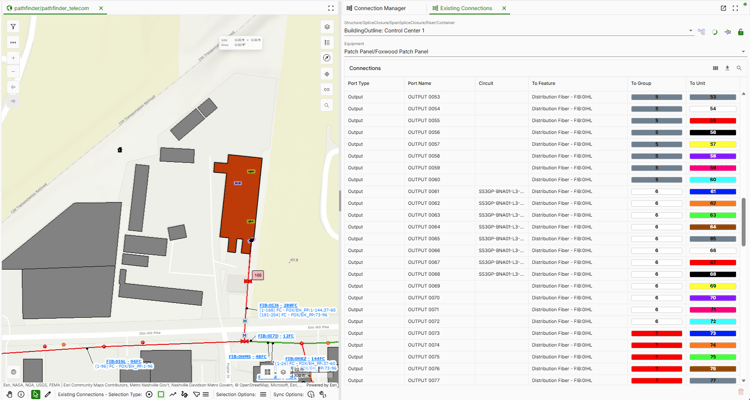Sort by Port Type column

pyautogui.click(x=358, y=83)
